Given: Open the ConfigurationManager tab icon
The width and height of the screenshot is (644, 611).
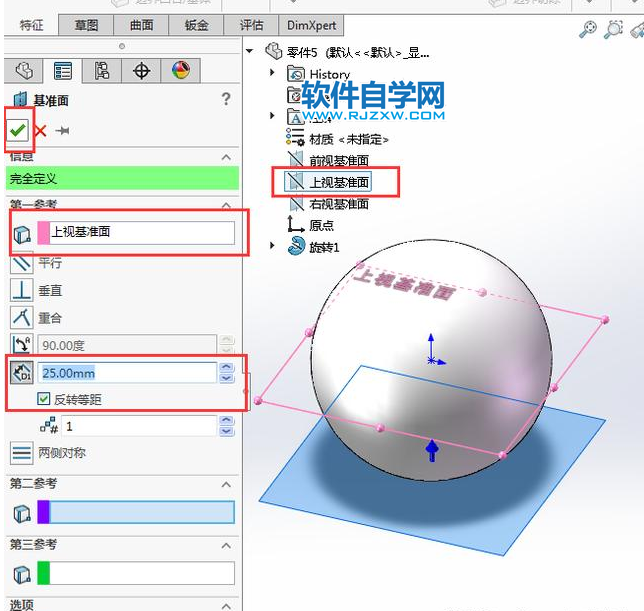Looking at the screenshot, I should tap(102, 71).
